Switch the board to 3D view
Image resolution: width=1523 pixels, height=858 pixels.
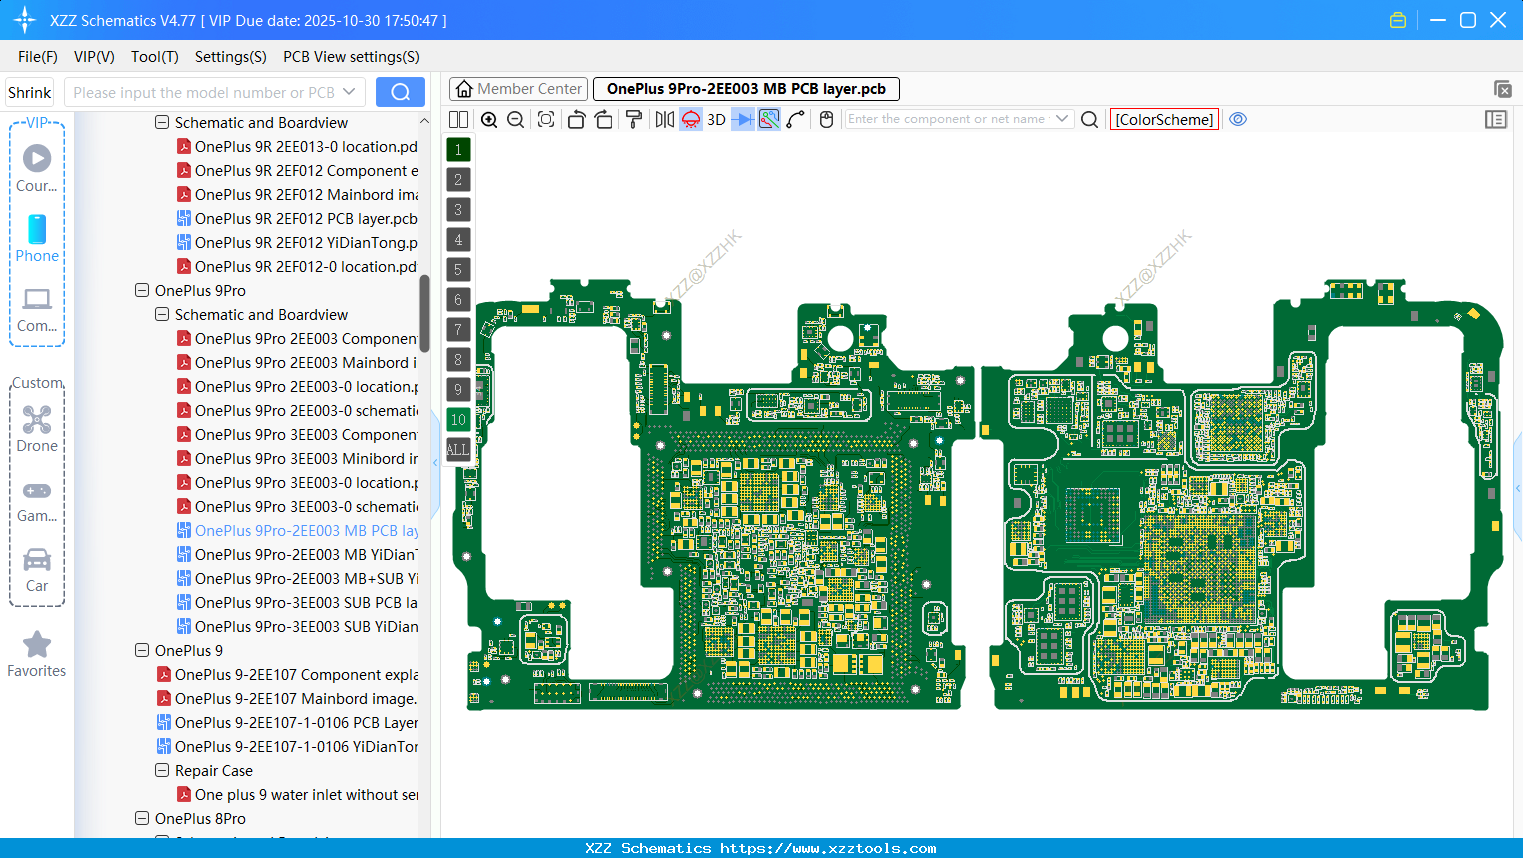tap(716, 119)
